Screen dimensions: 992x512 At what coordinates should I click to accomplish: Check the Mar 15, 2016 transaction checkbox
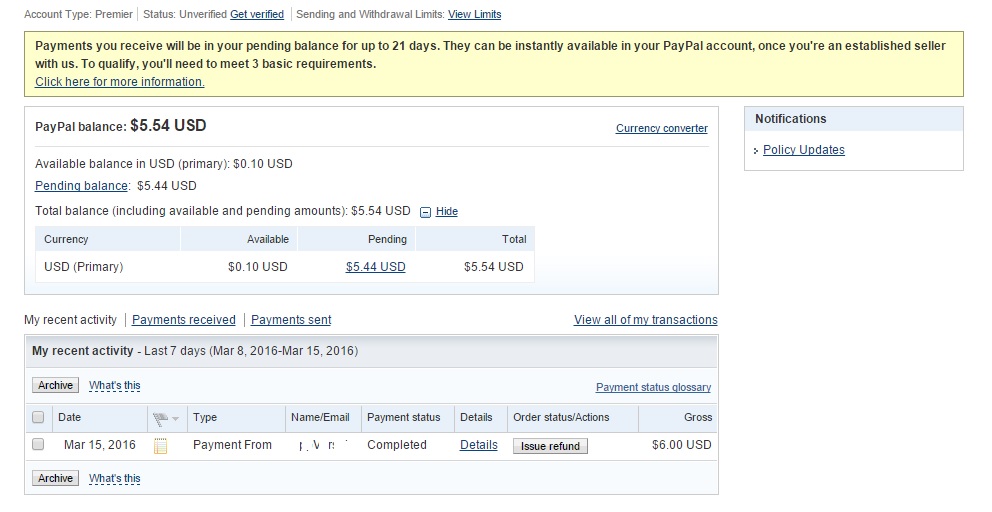click(38, 445)
